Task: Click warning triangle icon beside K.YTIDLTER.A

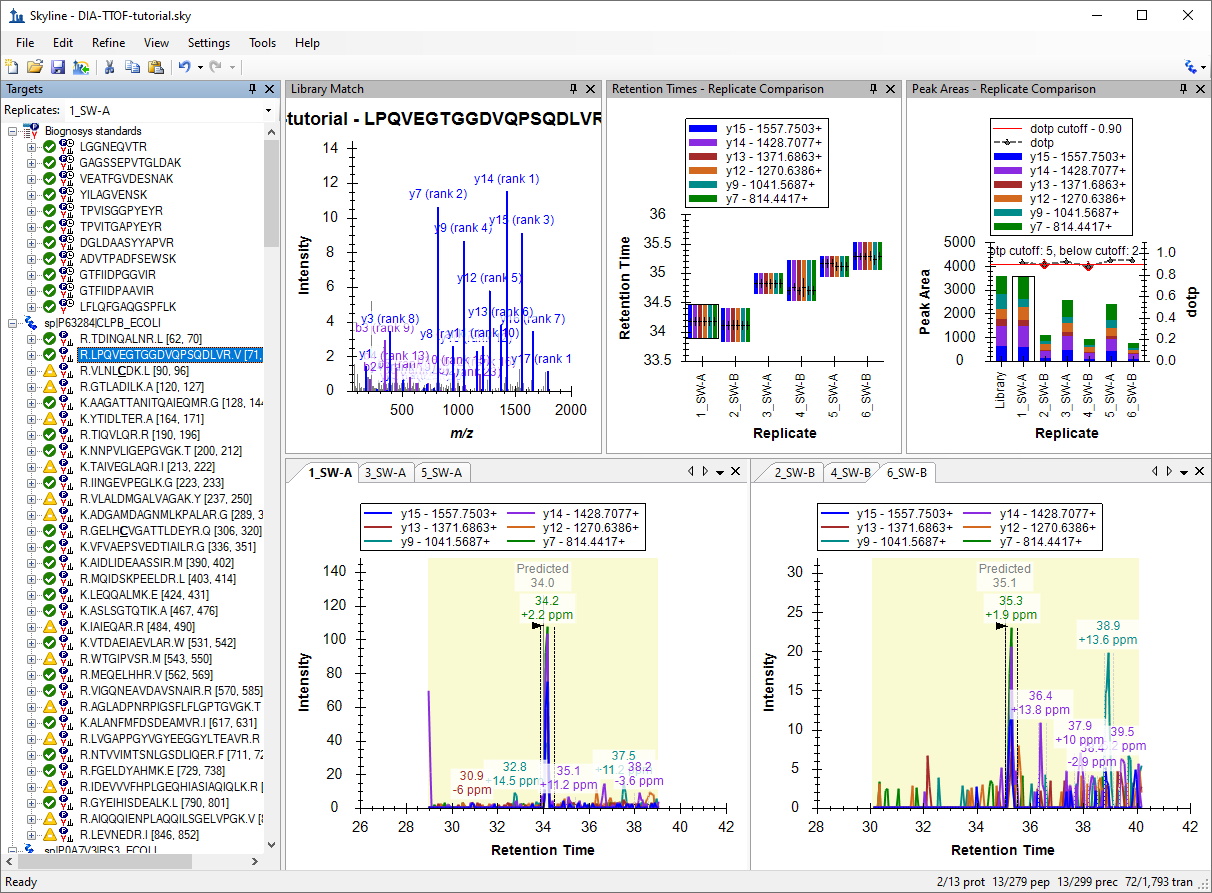Action: pyautogui.click(x=49, y=419)
